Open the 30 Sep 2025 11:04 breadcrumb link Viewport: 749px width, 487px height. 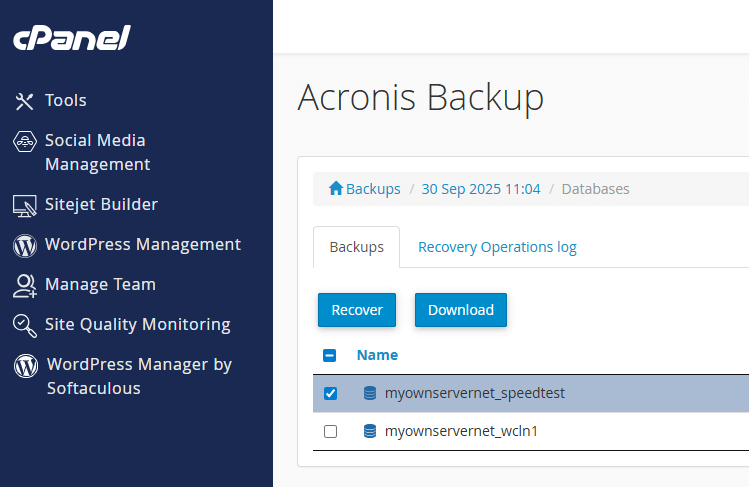pos(481,189)
